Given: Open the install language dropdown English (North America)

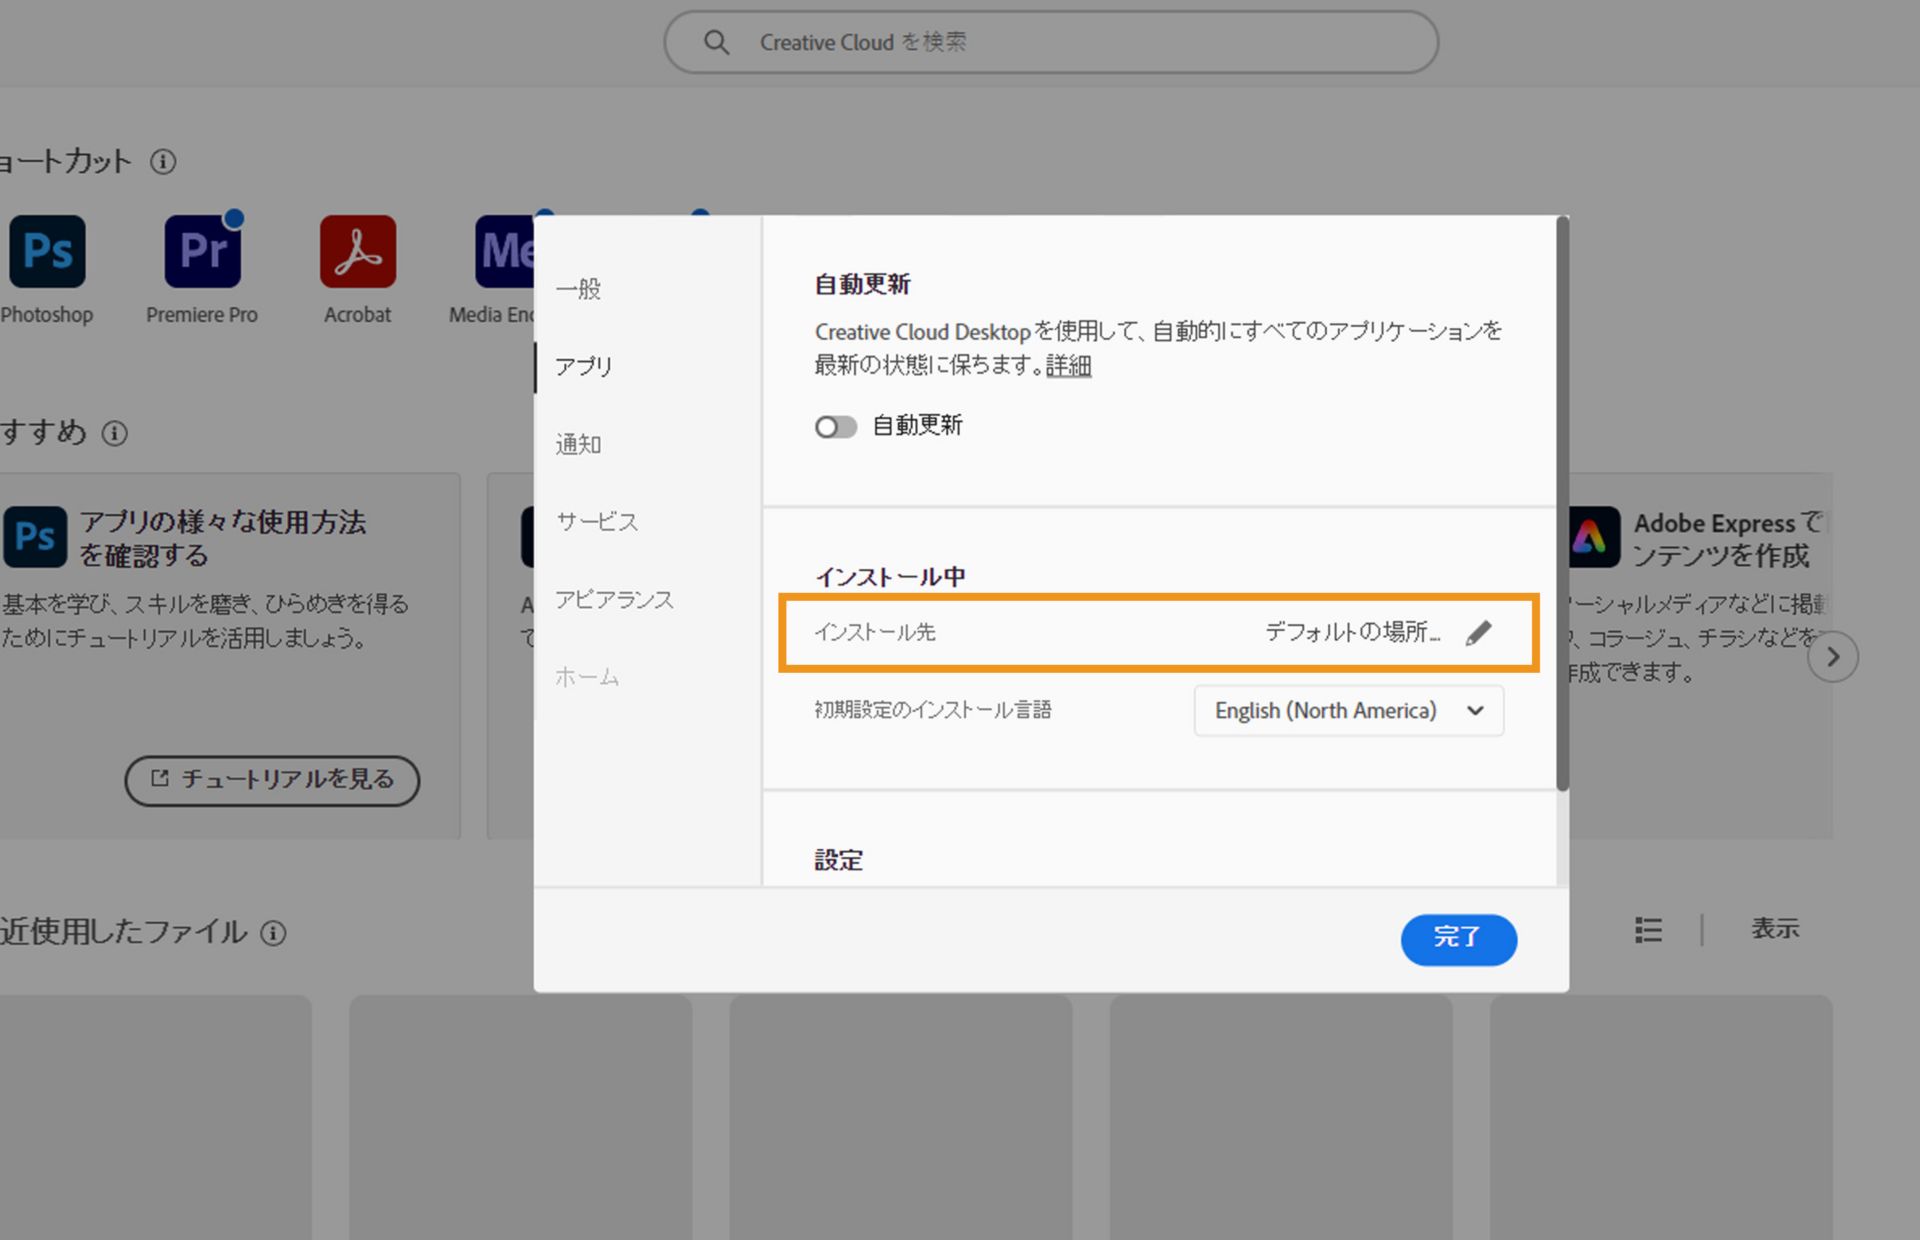Looking at the screenshot, I should pyautogui.click(x=1348, y=711).
